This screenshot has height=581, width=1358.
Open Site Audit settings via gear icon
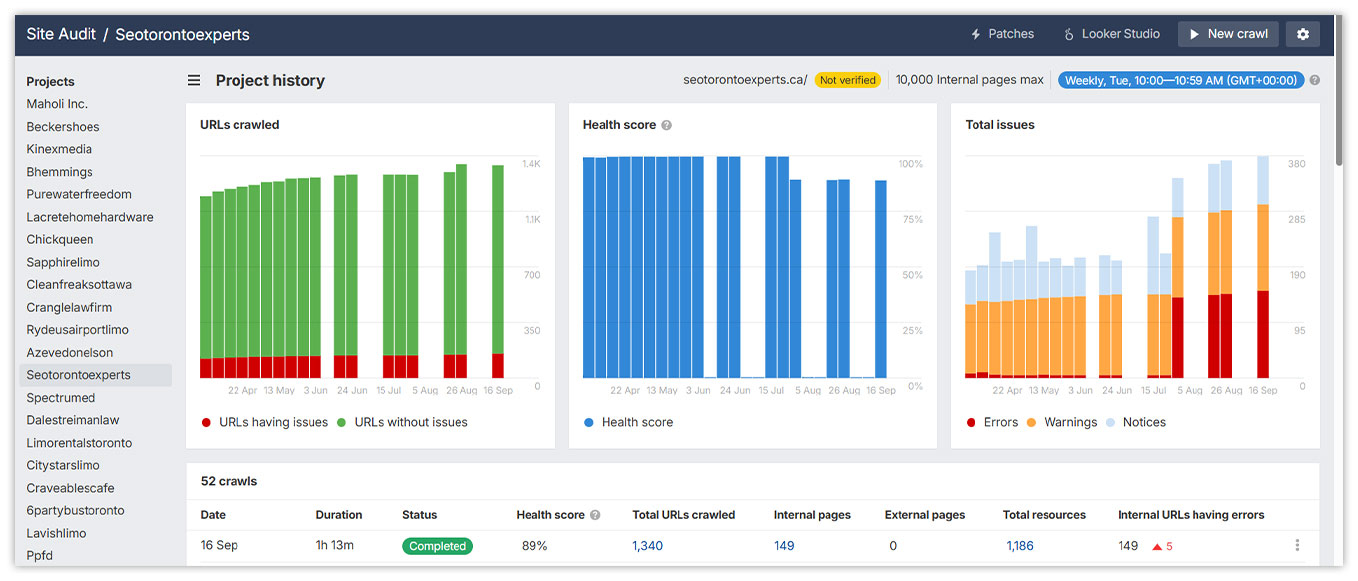pos(1302,33)
